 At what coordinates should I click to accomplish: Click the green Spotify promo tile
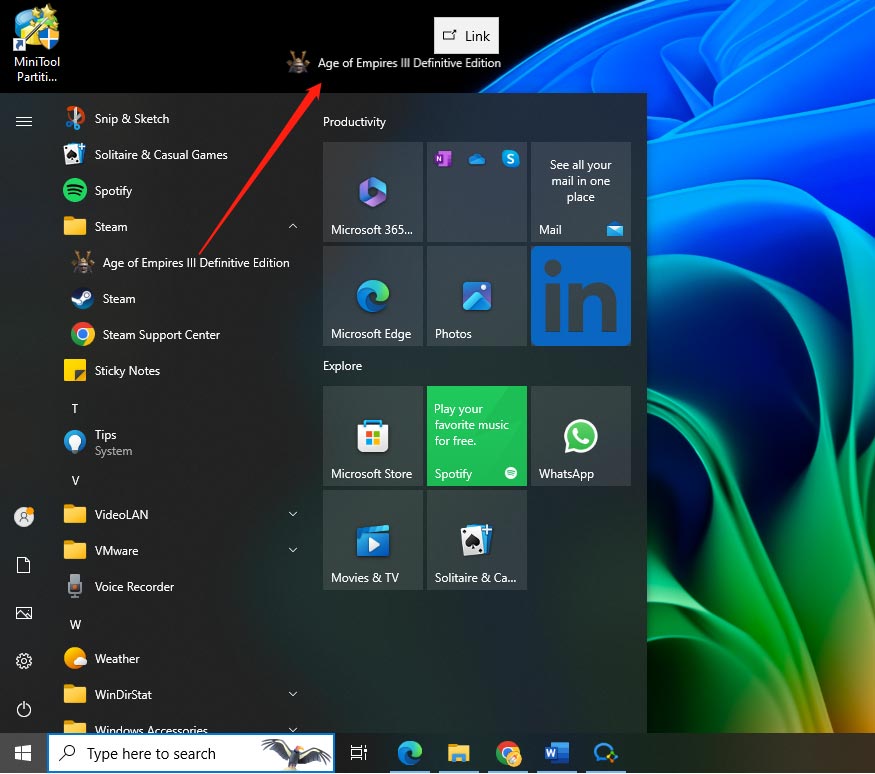pos(477,436)
